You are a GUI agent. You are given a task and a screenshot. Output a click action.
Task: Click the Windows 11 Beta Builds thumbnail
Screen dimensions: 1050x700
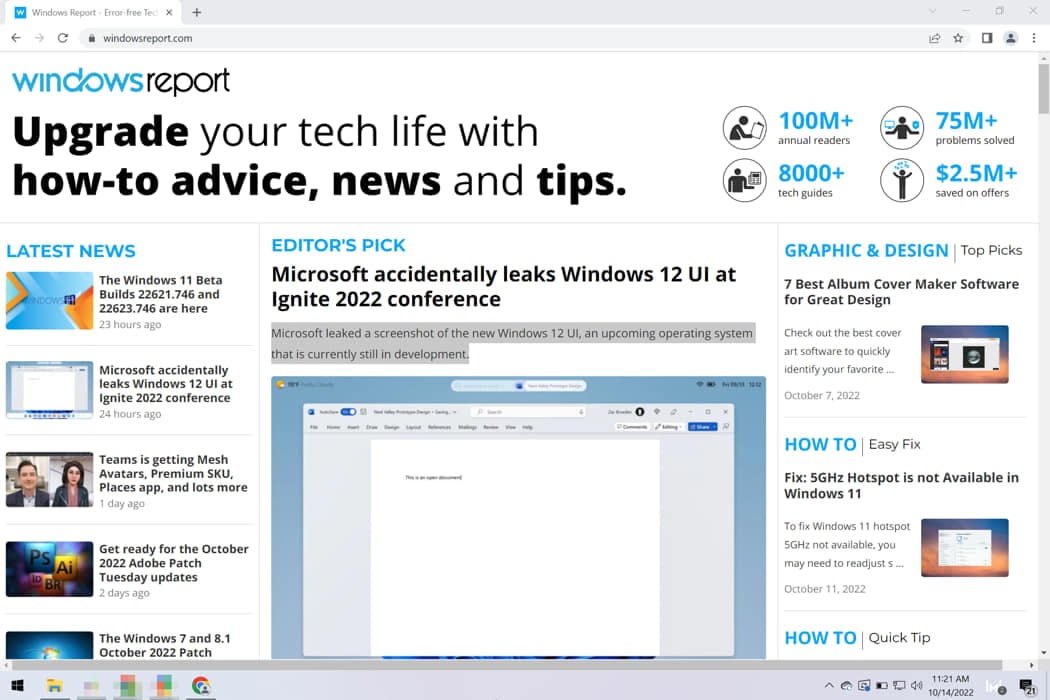pos(50,300)
